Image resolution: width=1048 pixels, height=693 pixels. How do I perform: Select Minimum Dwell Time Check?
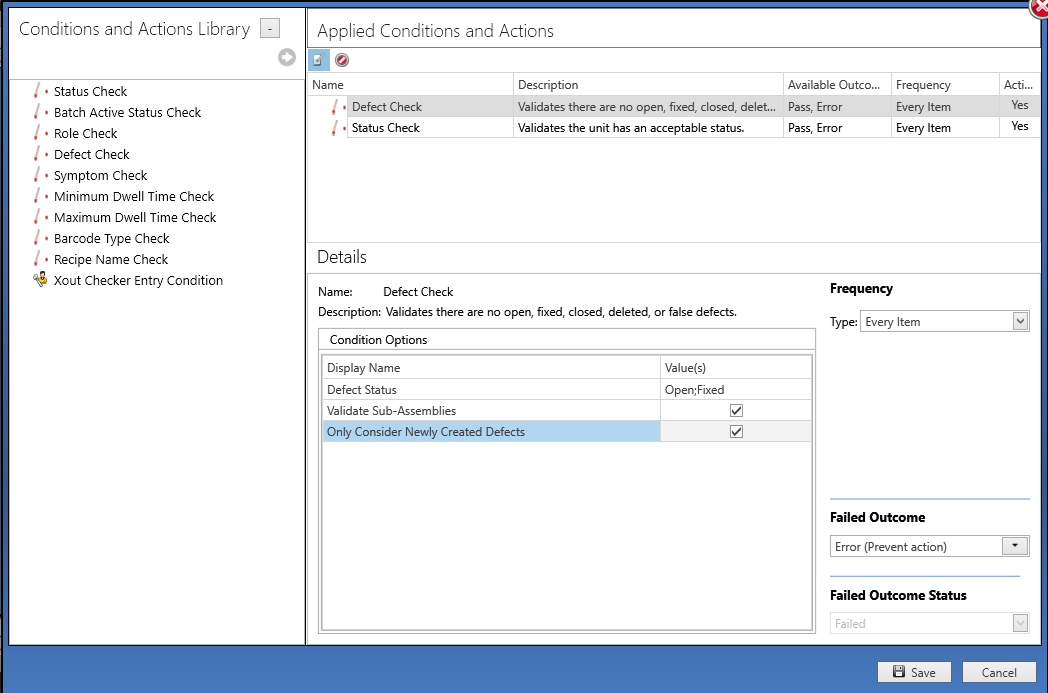pos(134,196)
